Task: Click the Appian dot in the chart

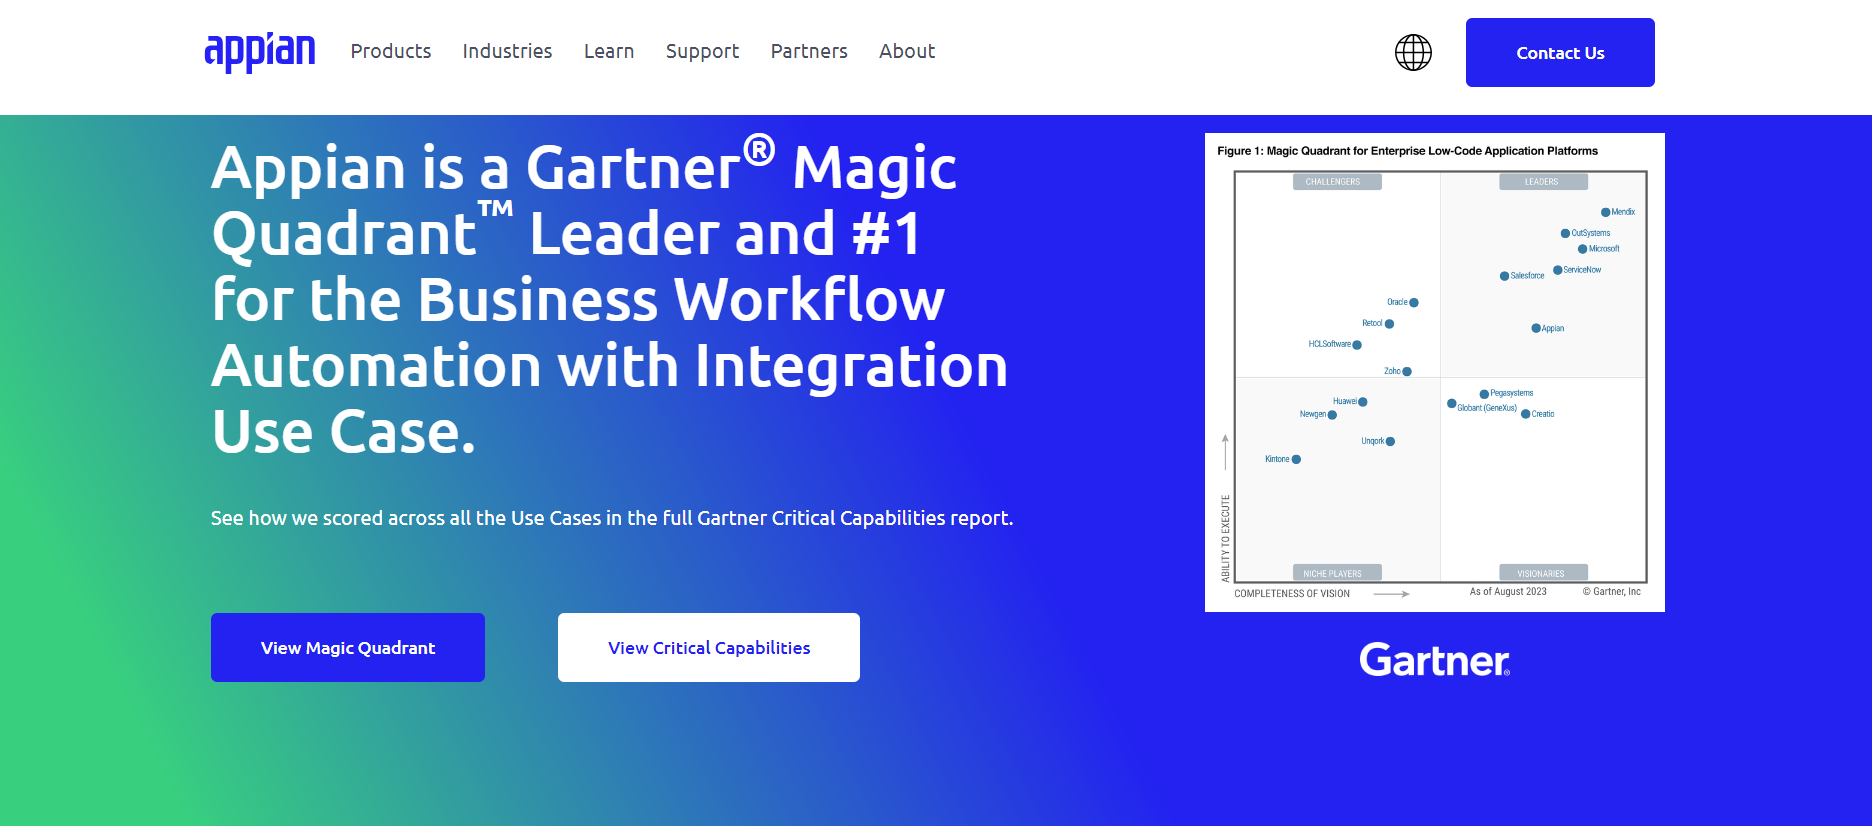Action: [x=1536, y=328]
